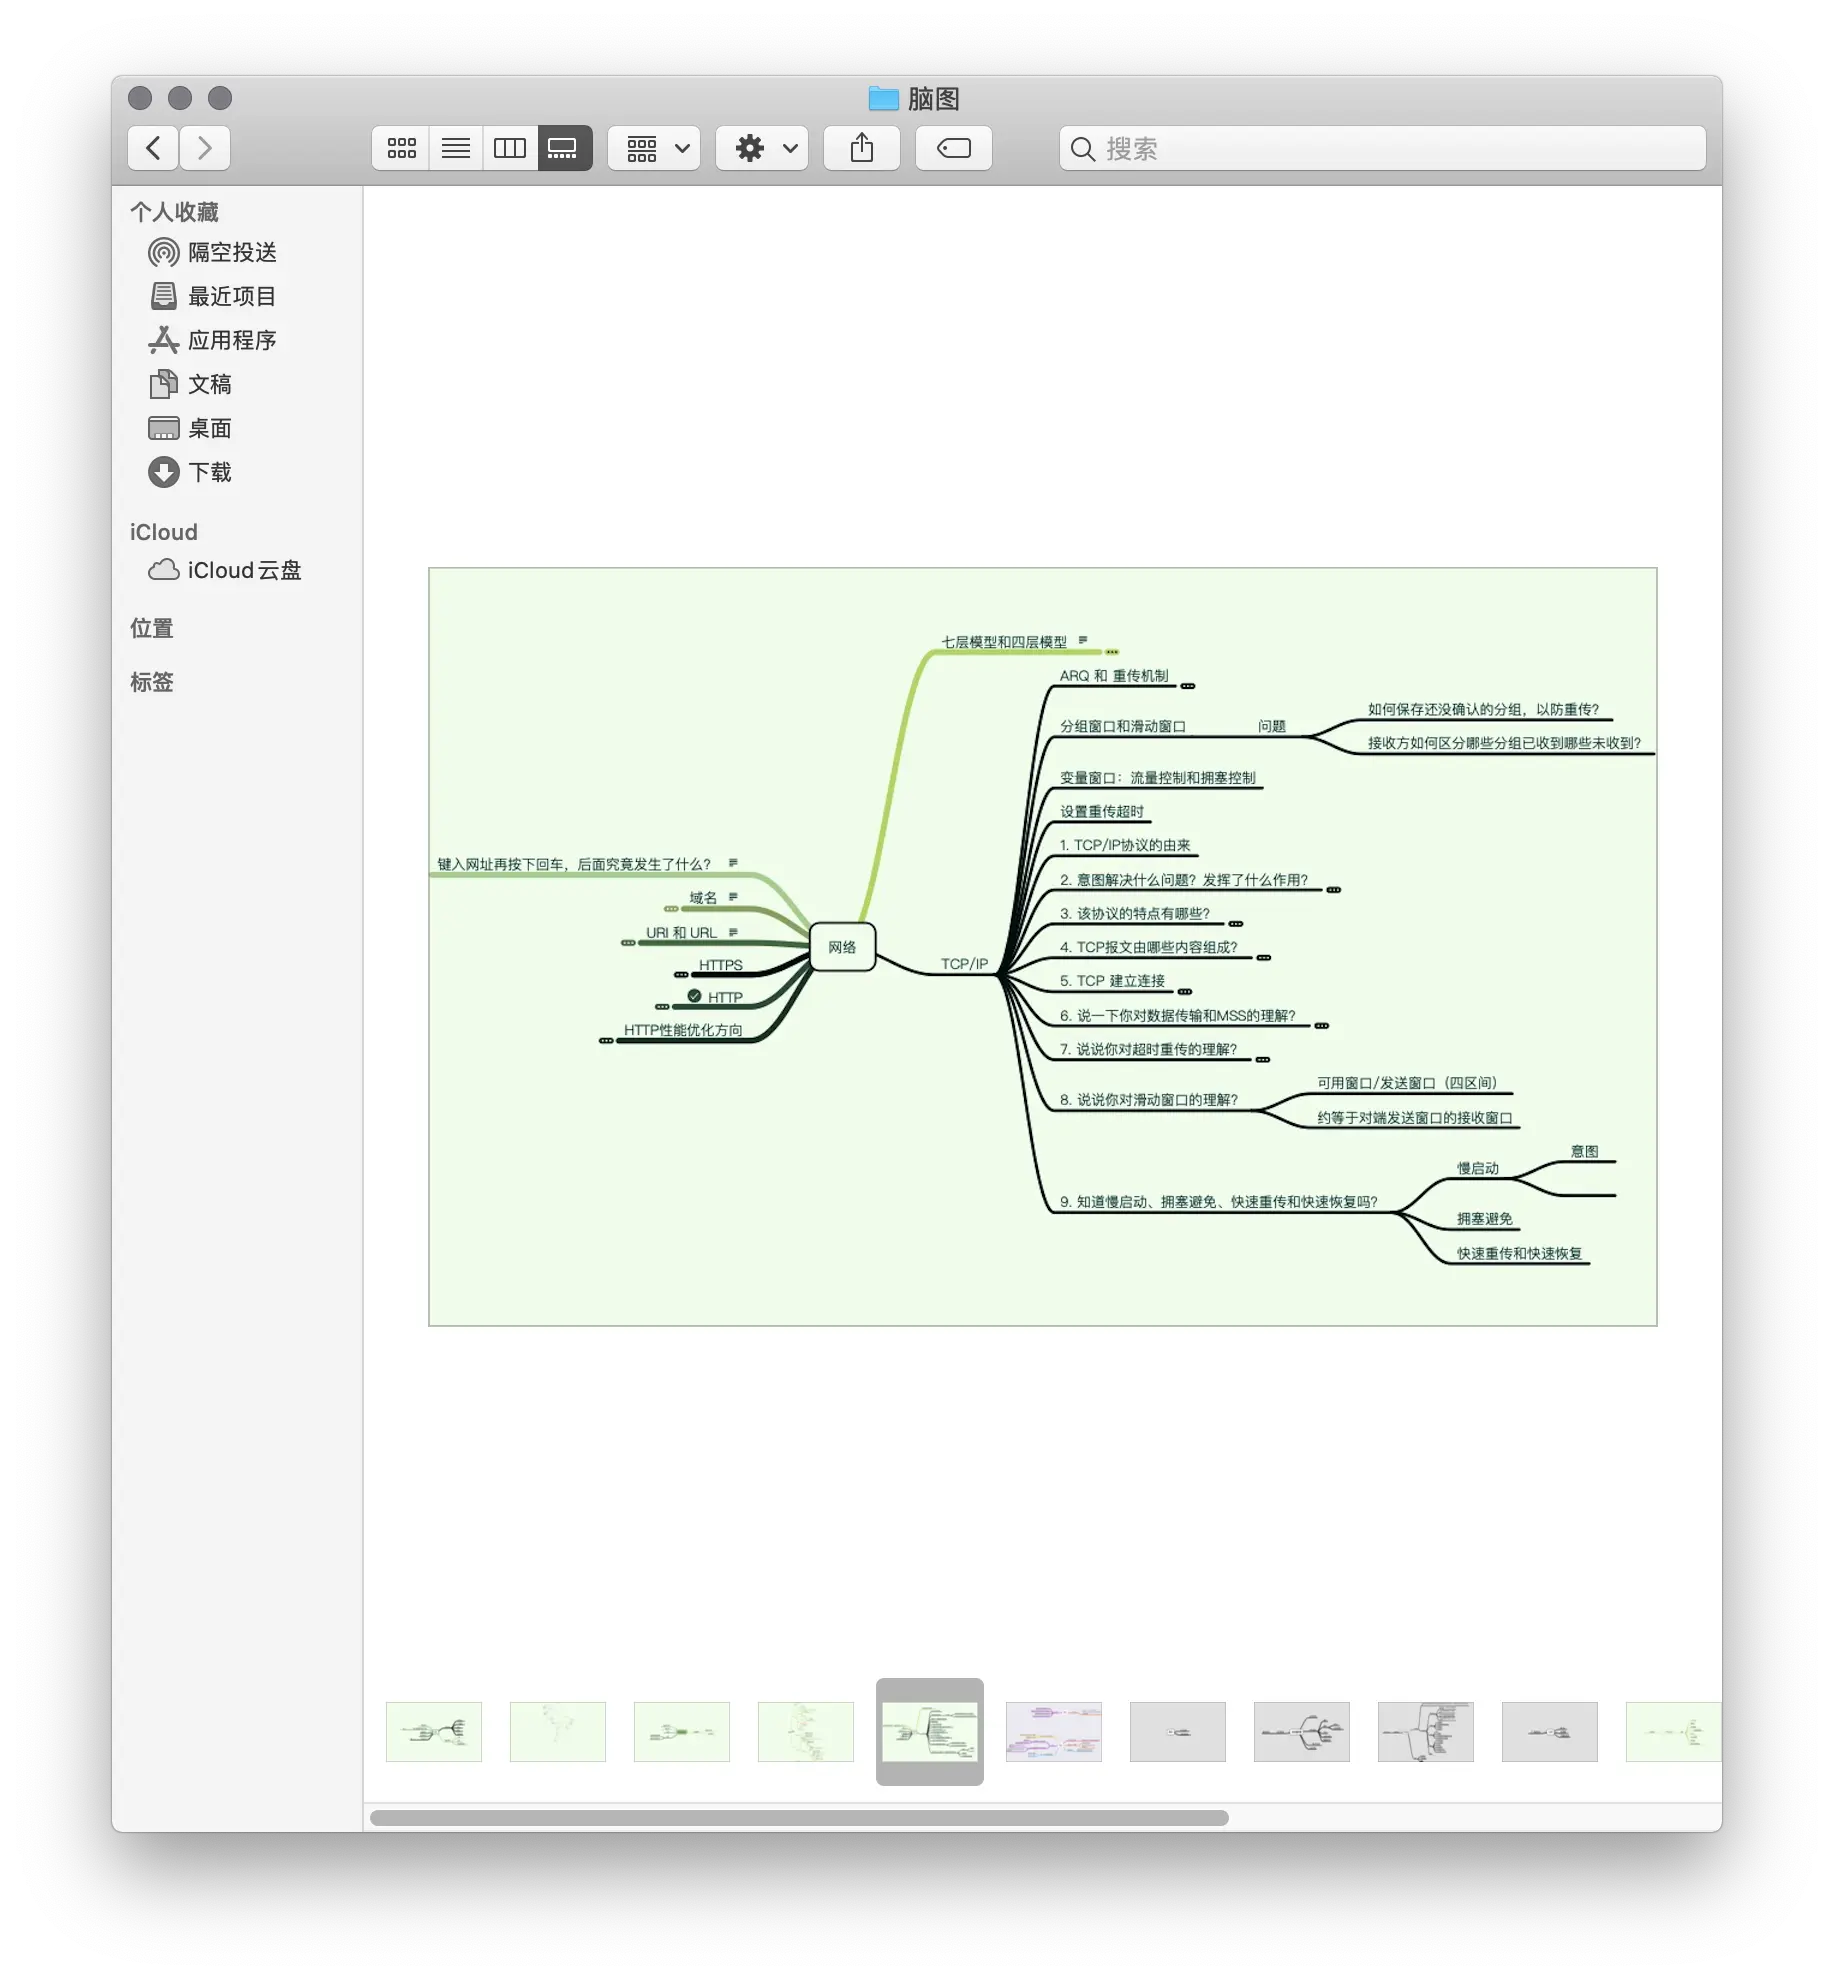Open 下载 in the sidebar
Screen dimensions: 1834x1980
click(190, 472)
